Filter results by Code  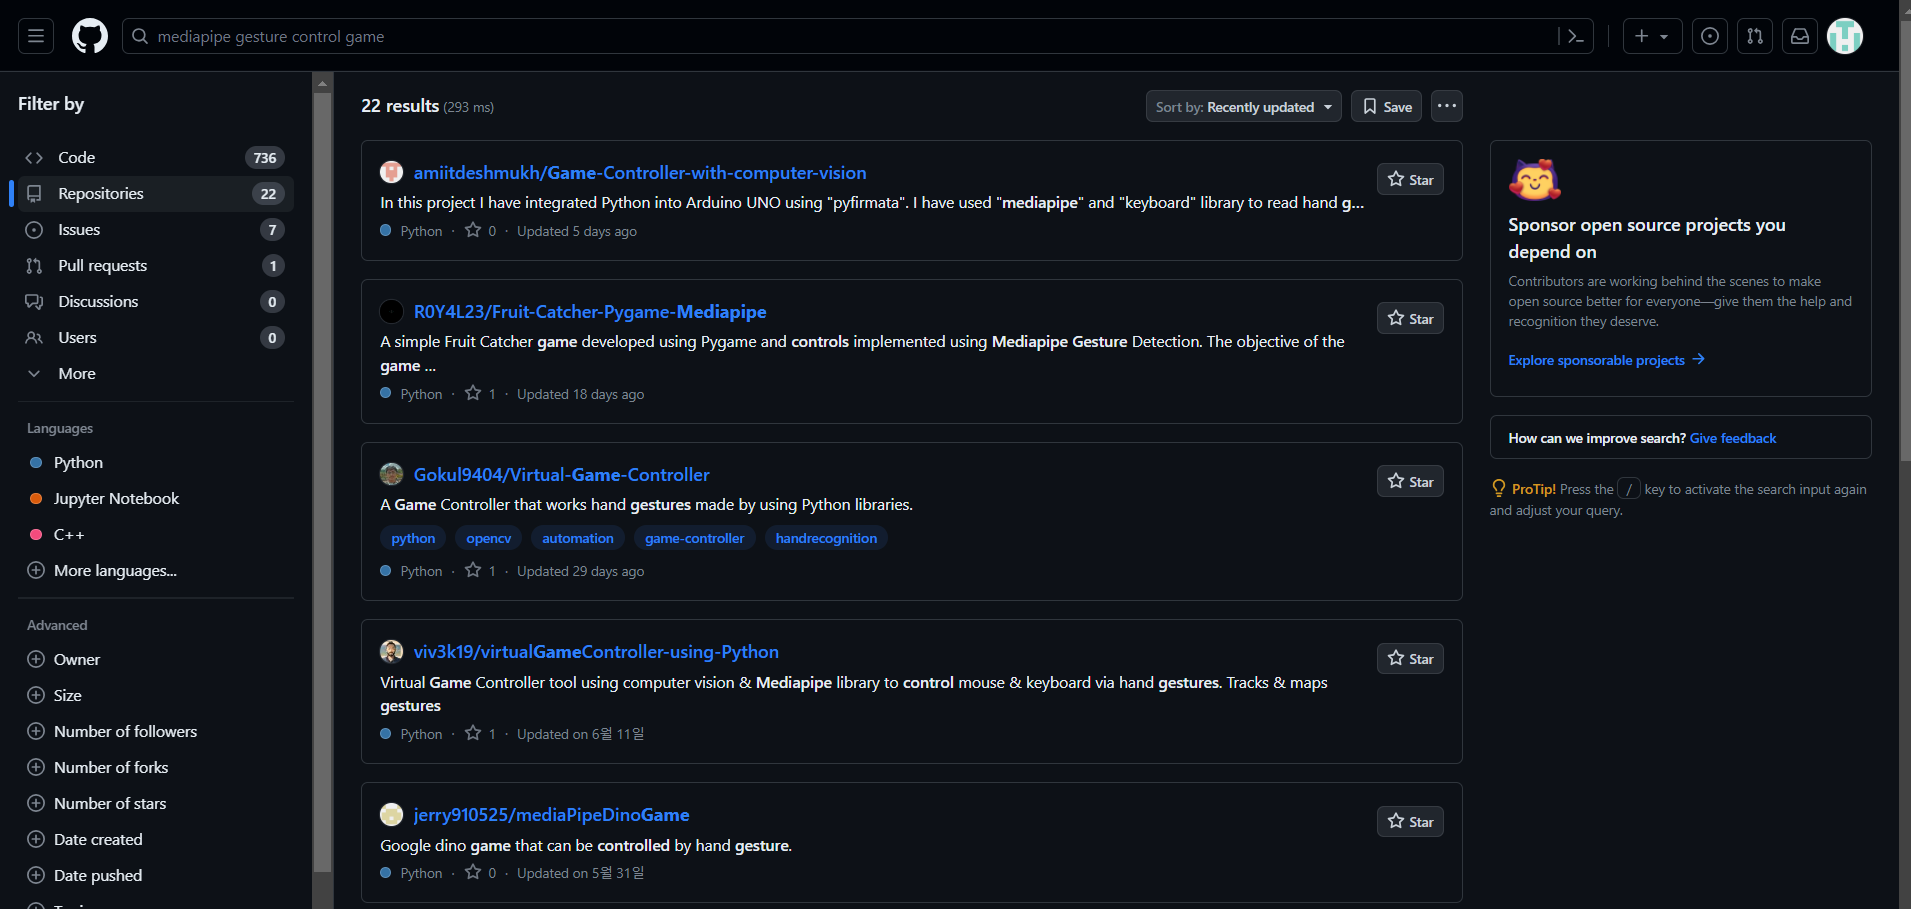click(x=154, y=158)
